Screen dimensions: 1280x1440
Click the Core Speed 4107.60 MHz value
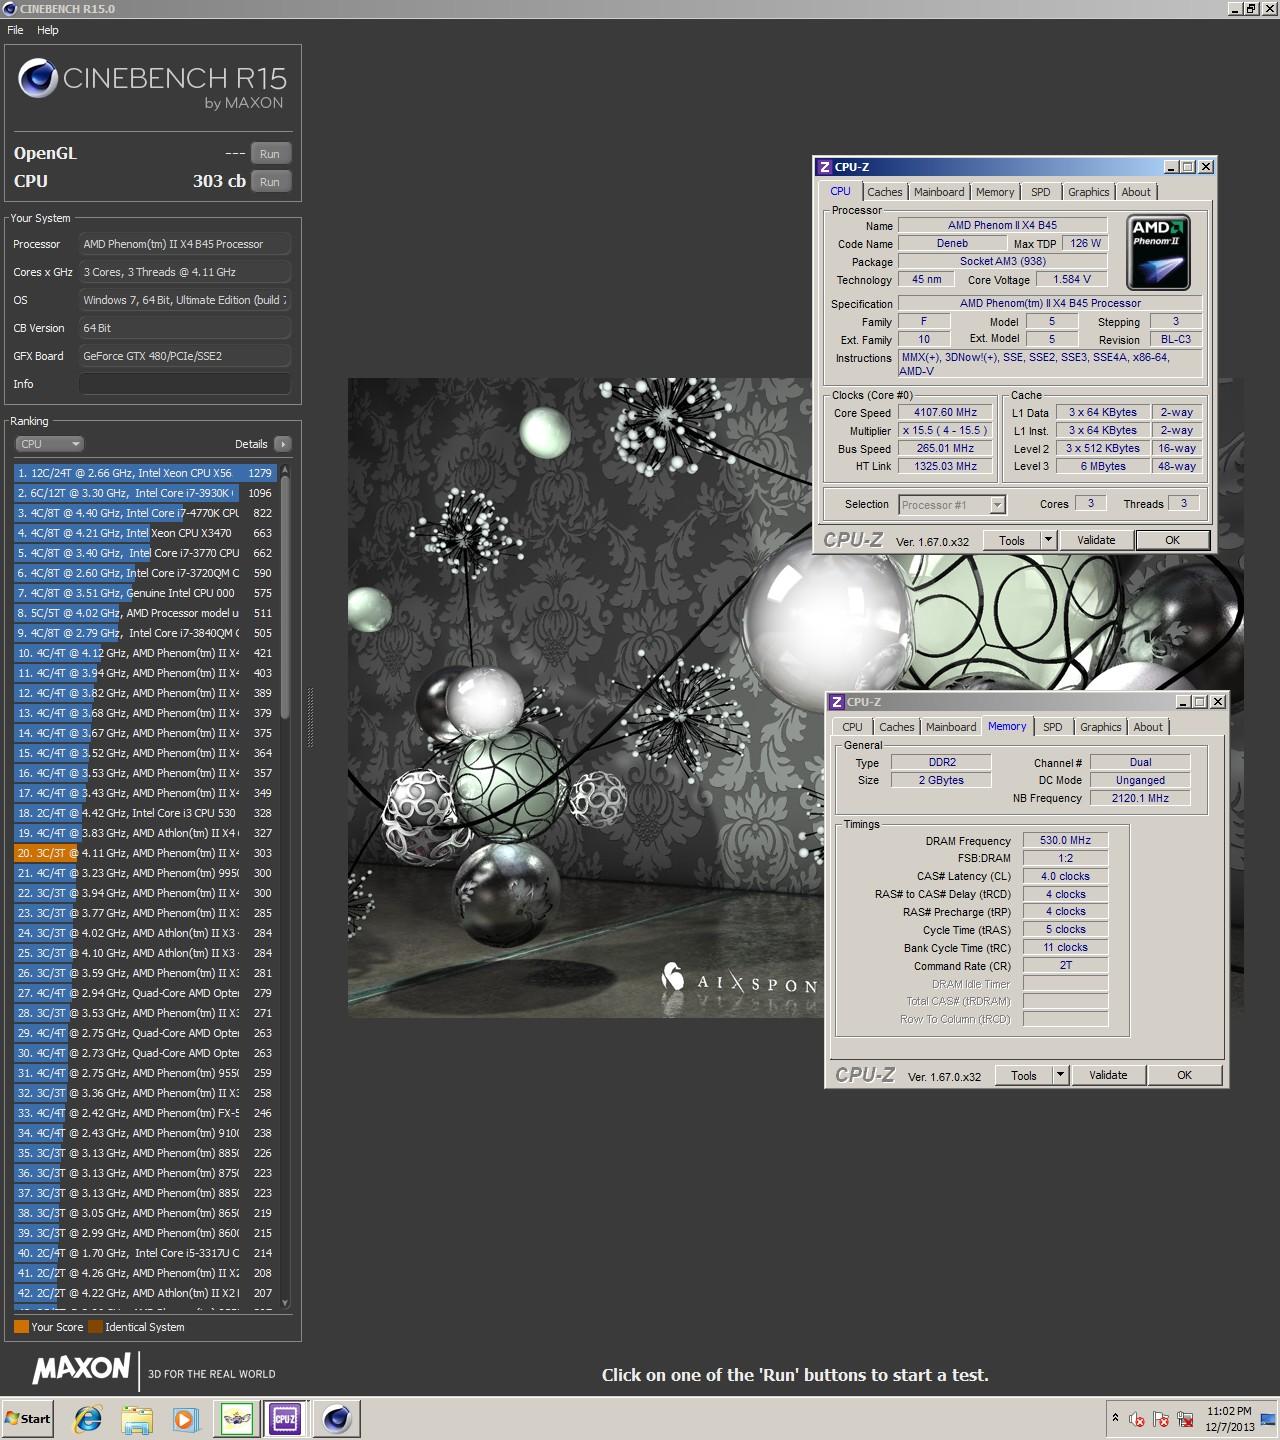[x=945, y=412]
